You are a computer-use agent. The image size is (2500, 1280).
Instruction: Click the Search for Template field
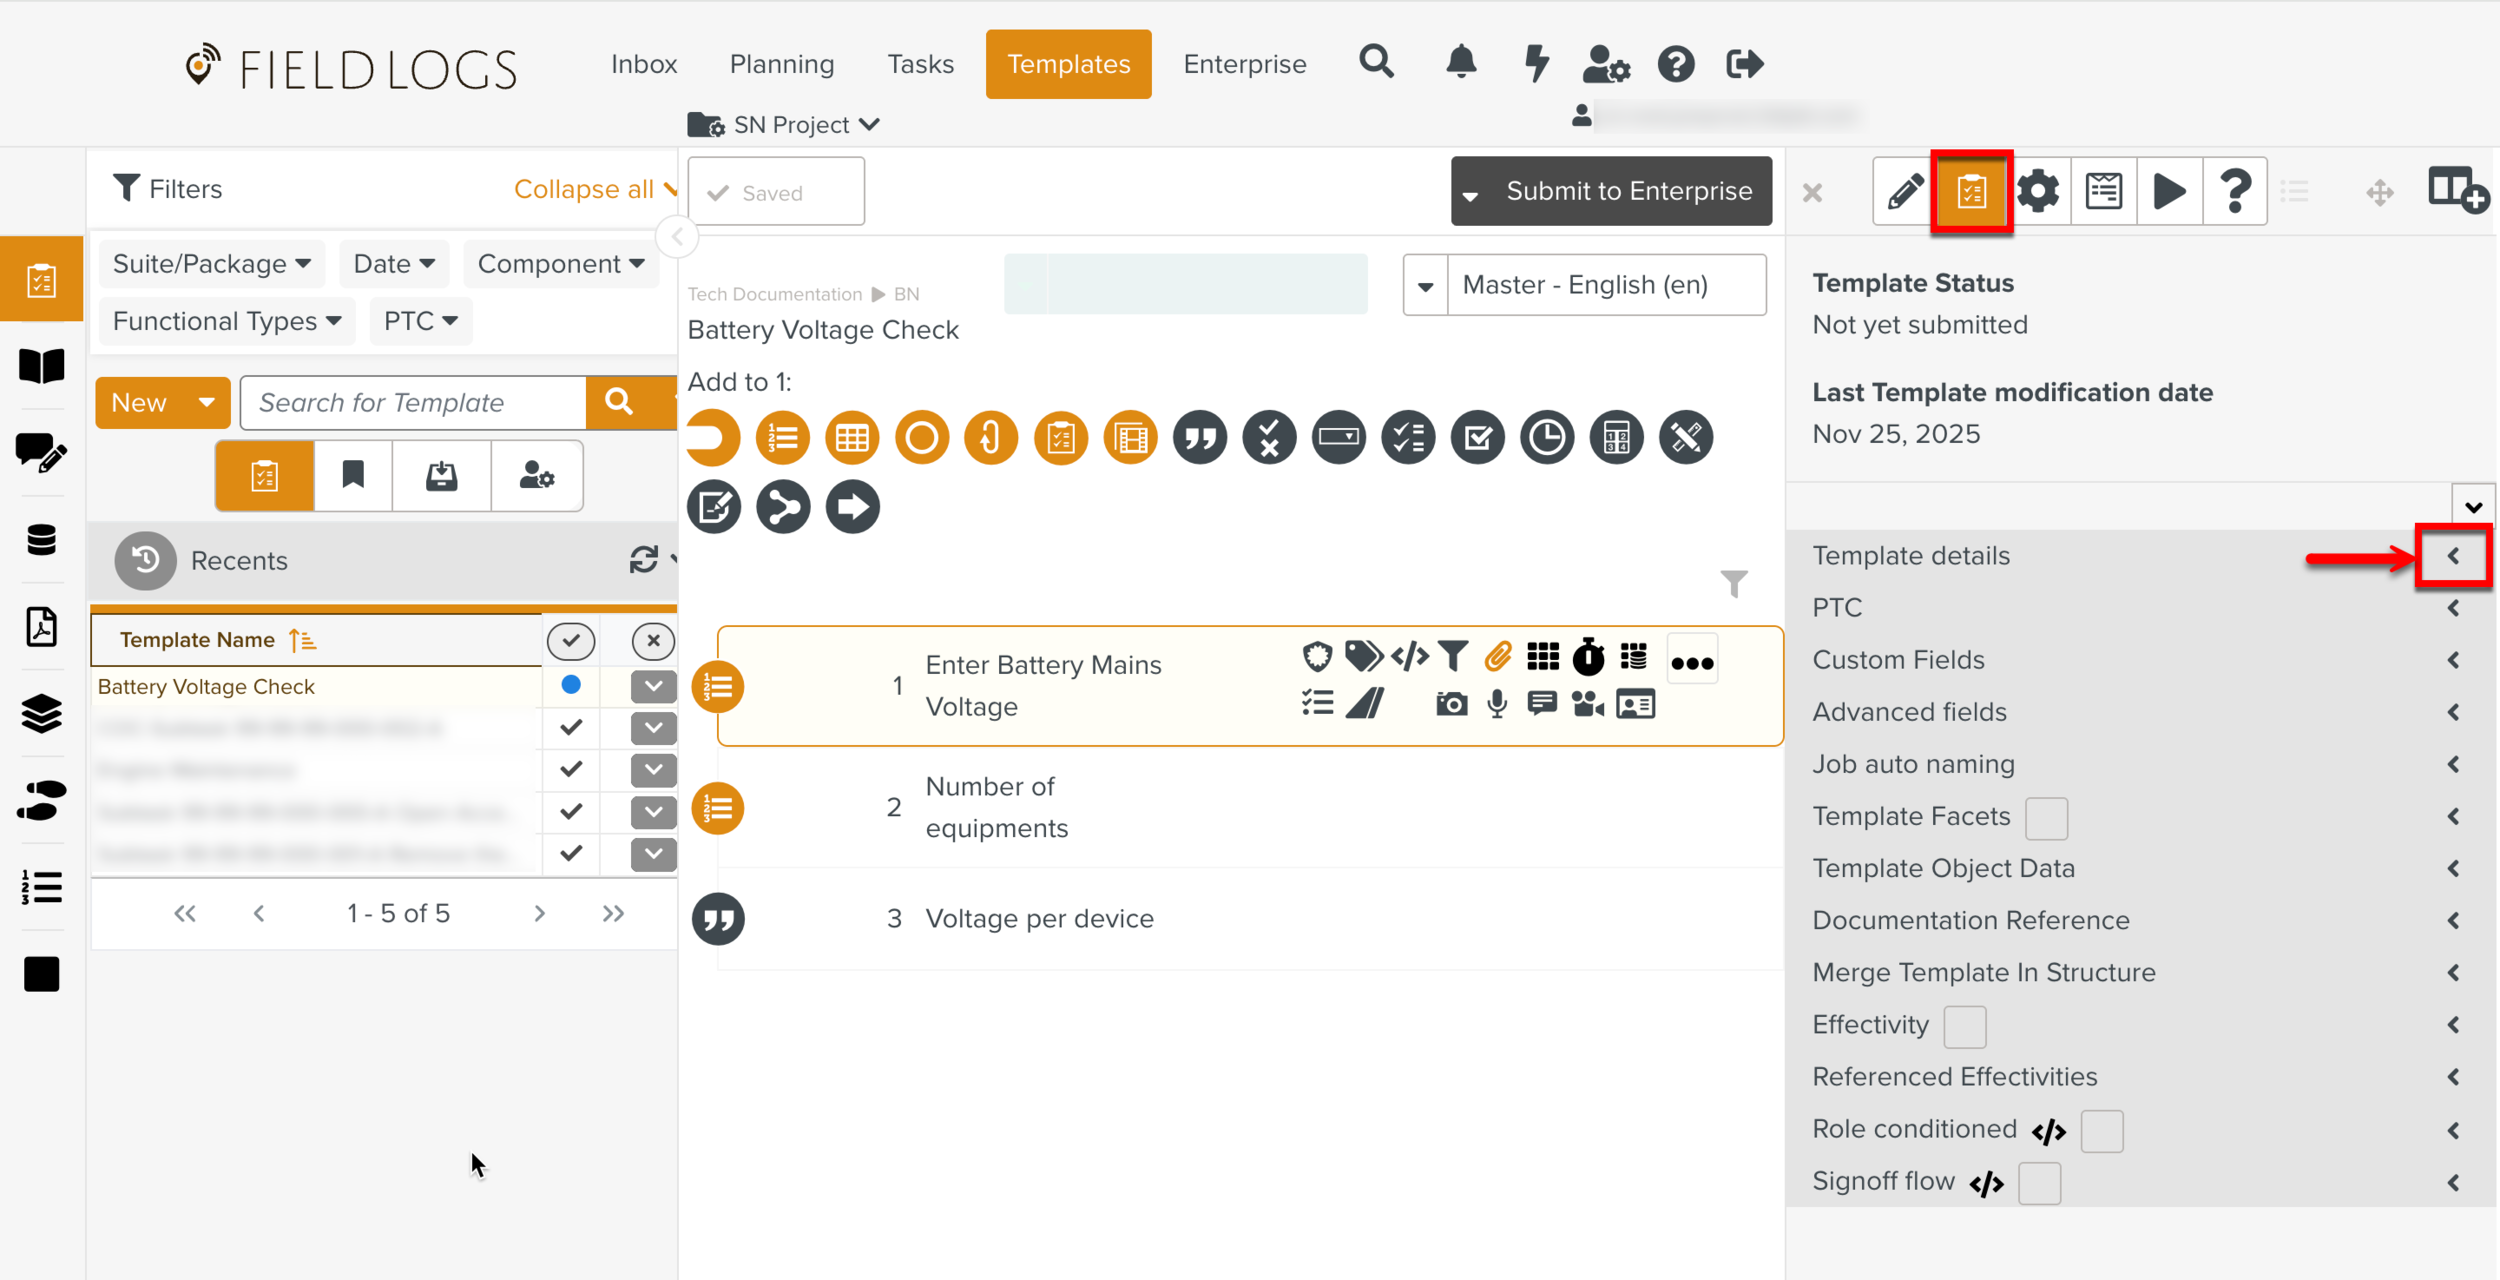pos(412,403)
